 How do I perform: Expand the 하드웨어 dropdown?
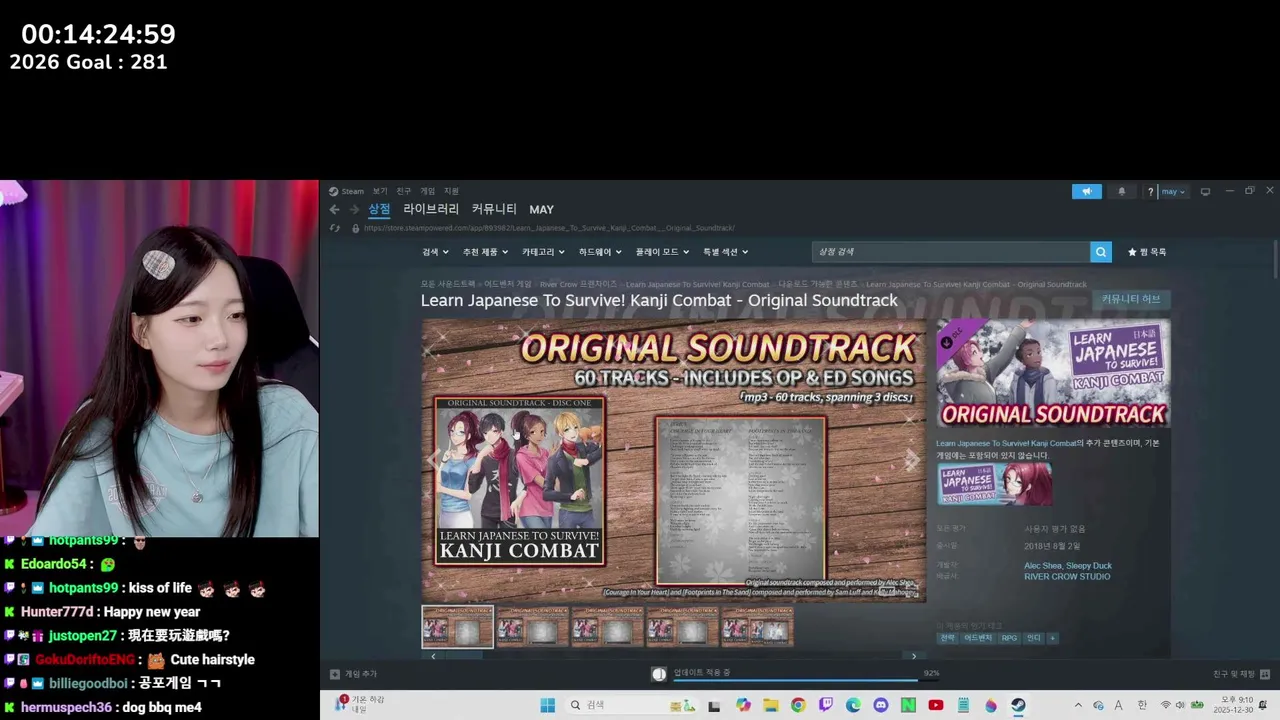(x=600, y=252)
